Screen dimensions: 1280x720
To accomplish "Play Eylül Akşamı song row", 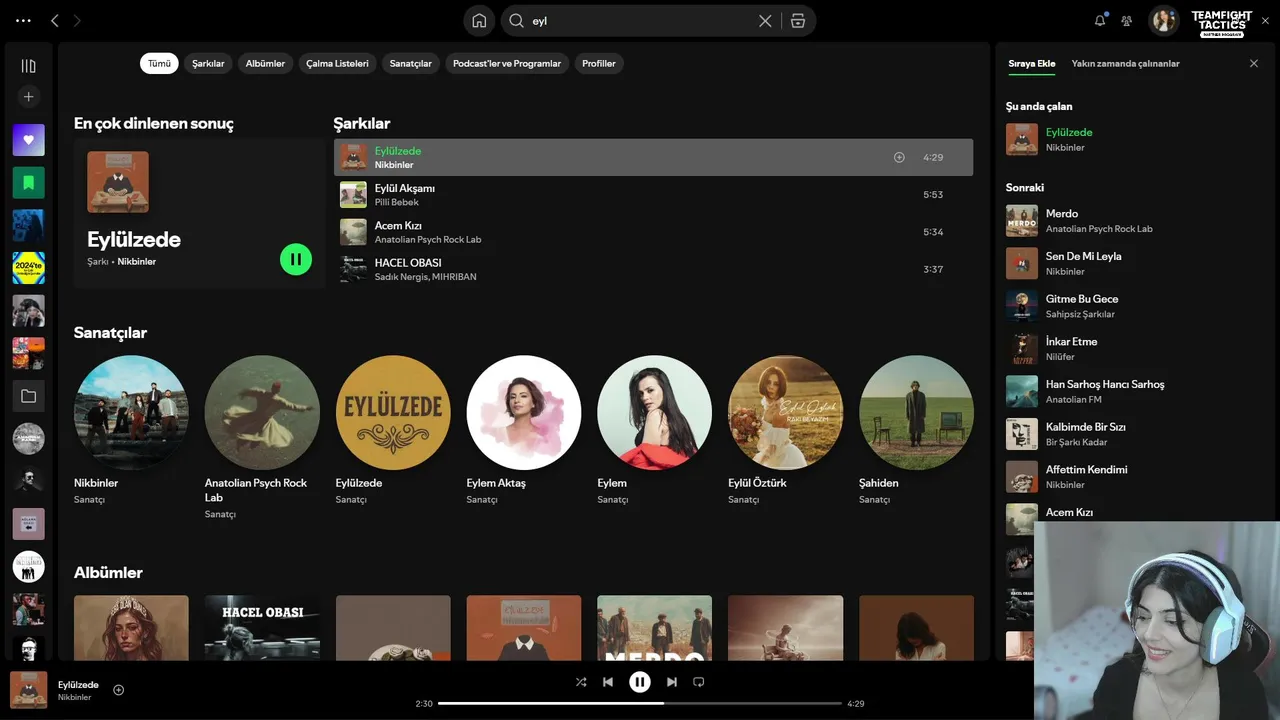I will tap(653, 194).
